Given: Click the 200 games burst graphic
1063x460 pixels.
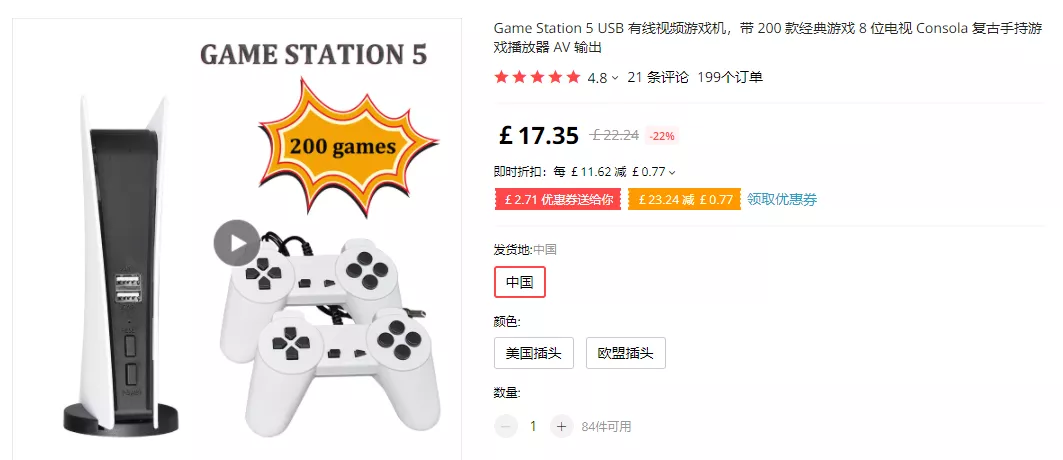Looking at the screenshot, I should tap(343, 146).
